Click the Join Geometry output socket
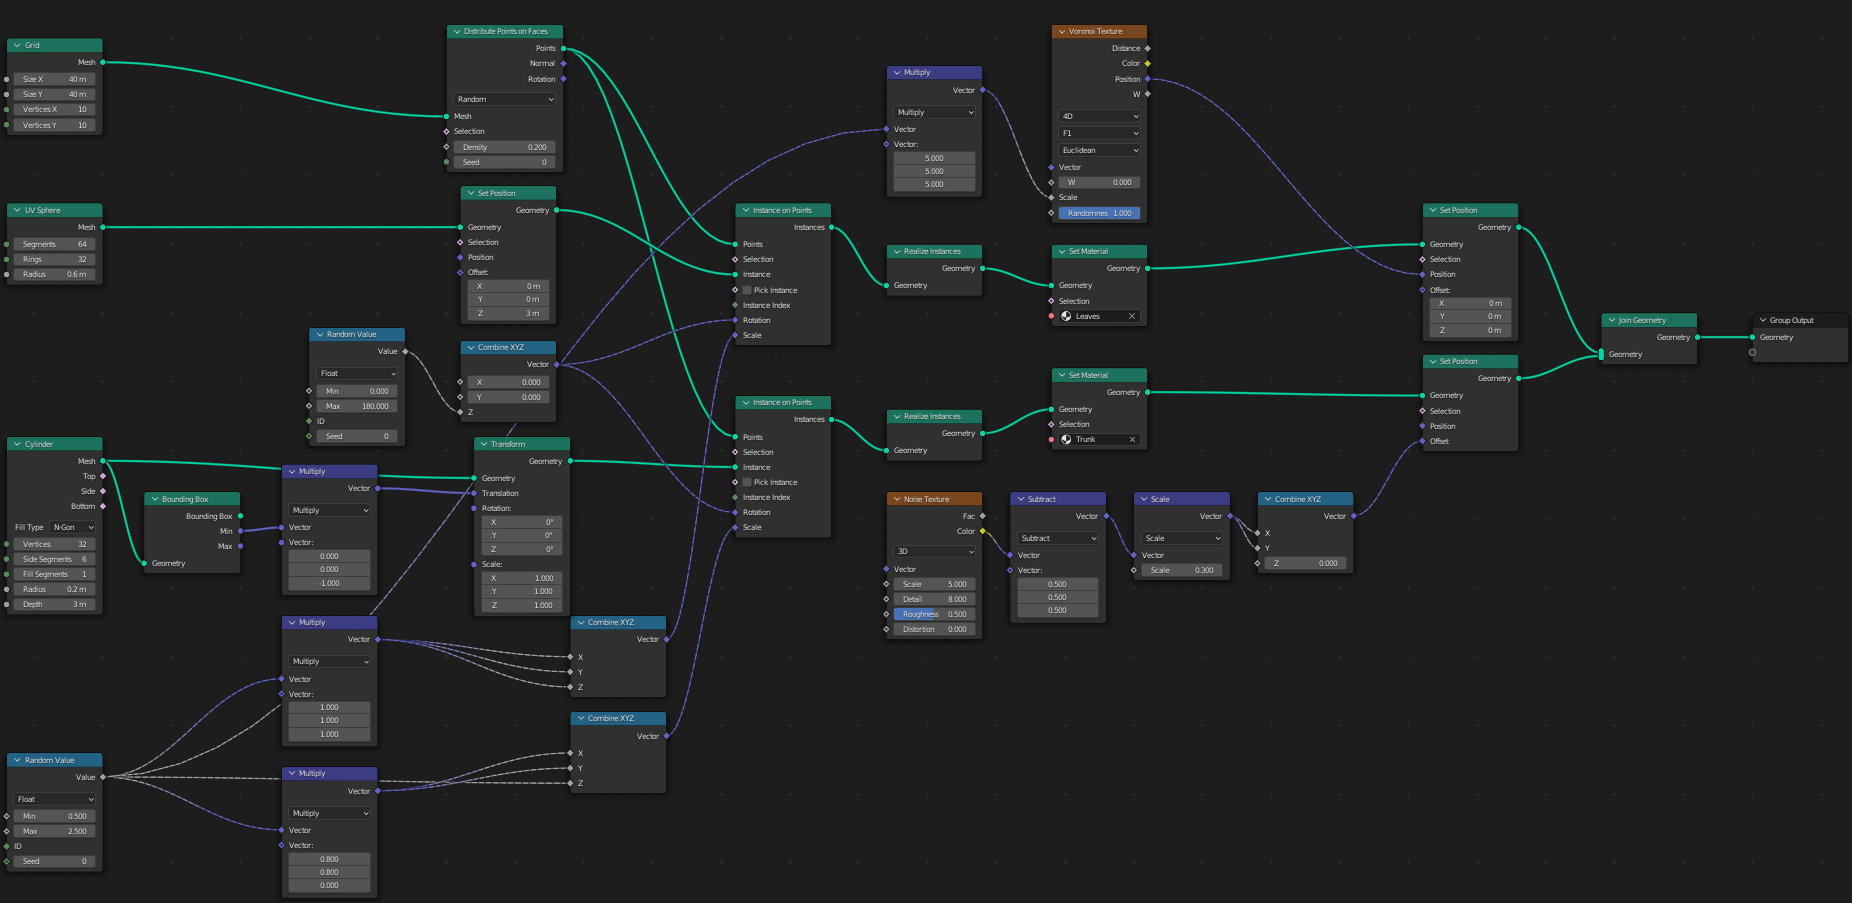 (x=1697, y=337)
